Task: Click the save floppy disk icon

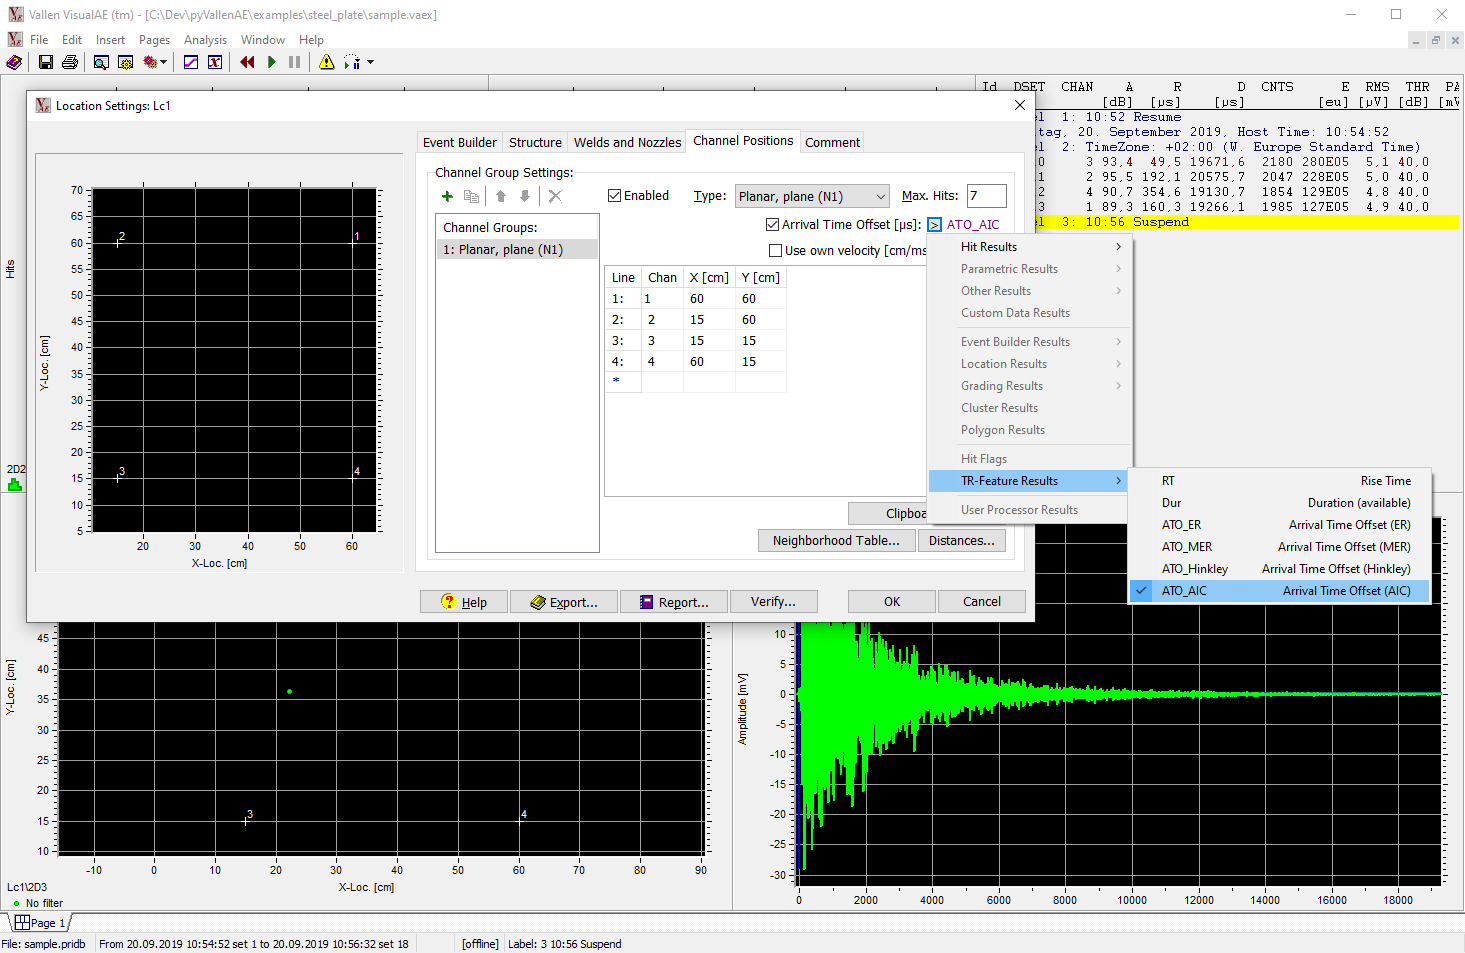Action: (x=46, y=62)
